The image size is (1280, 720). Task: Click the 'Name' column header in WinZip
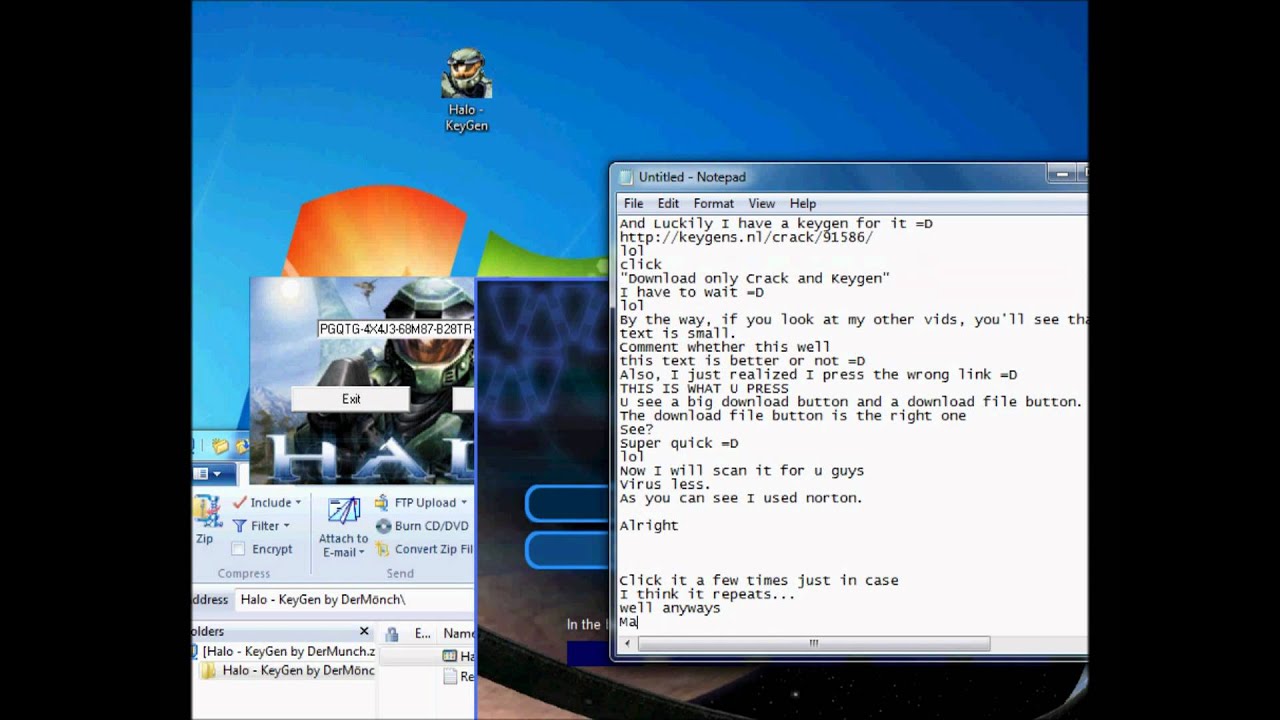457,633
